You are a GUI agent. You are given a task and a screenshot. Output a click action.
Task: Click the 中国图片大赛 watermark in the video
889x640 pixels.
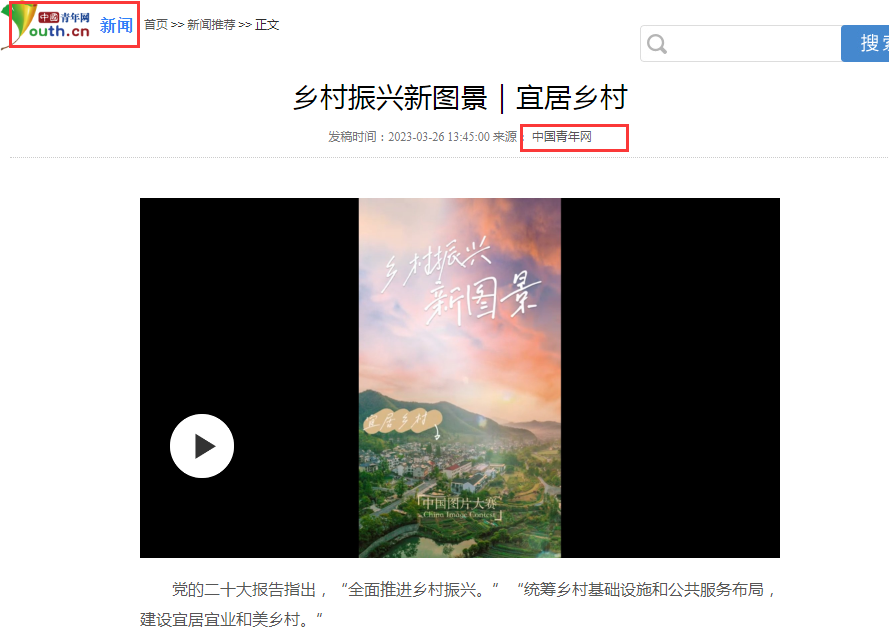459,506
